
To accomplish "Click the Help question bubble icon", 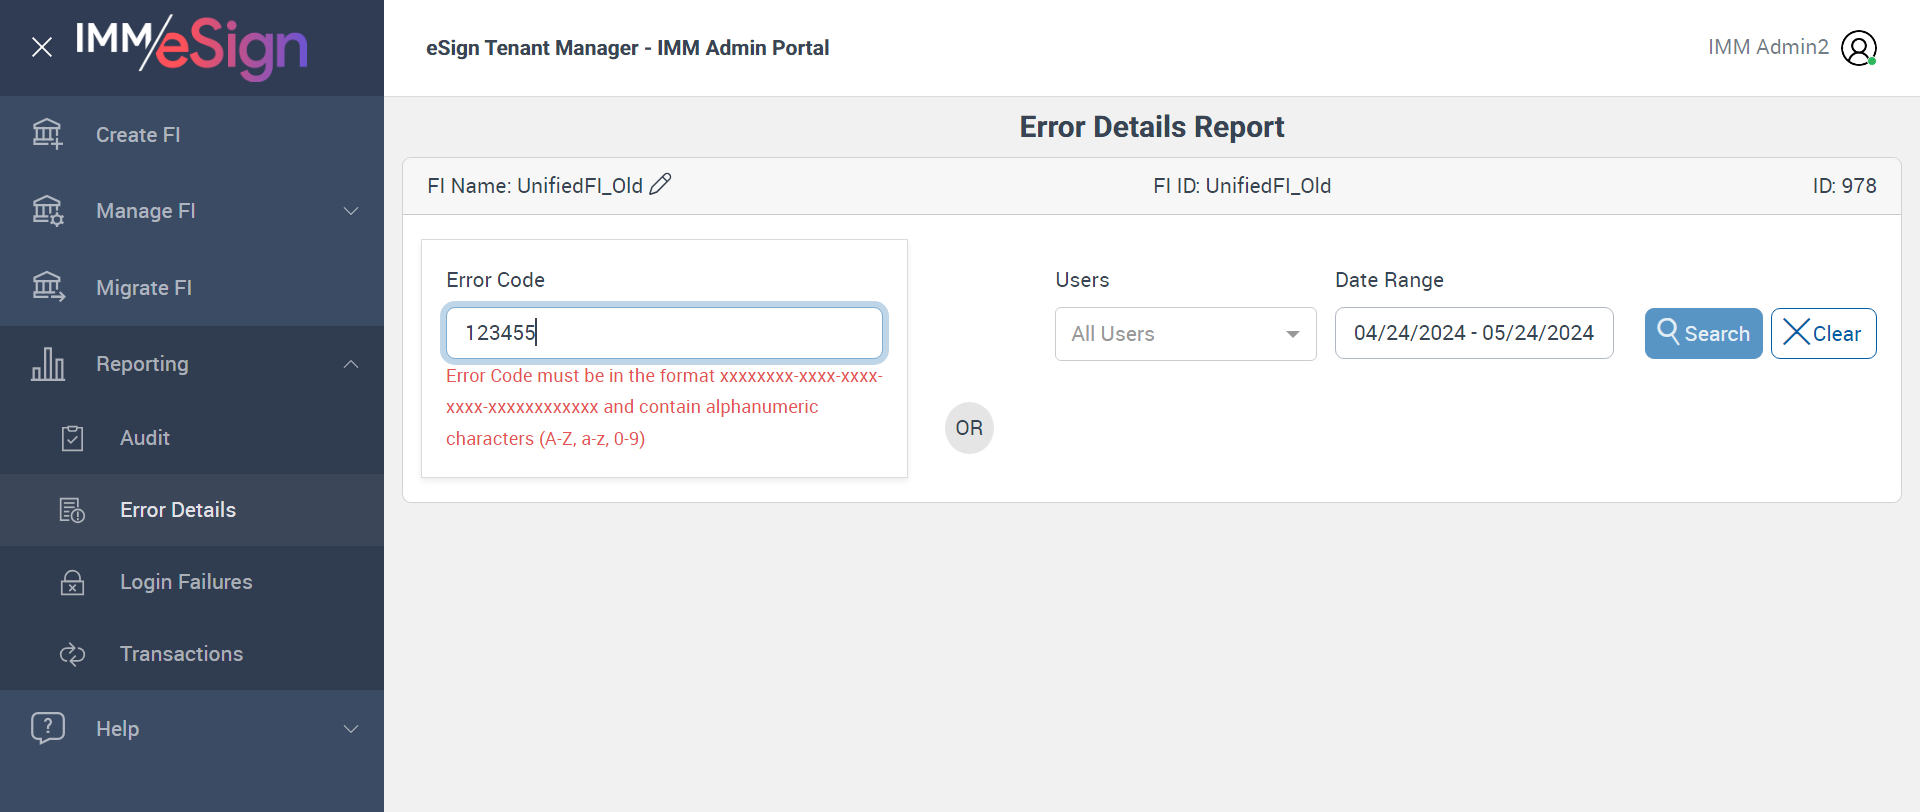I will (x=47, y=728).
